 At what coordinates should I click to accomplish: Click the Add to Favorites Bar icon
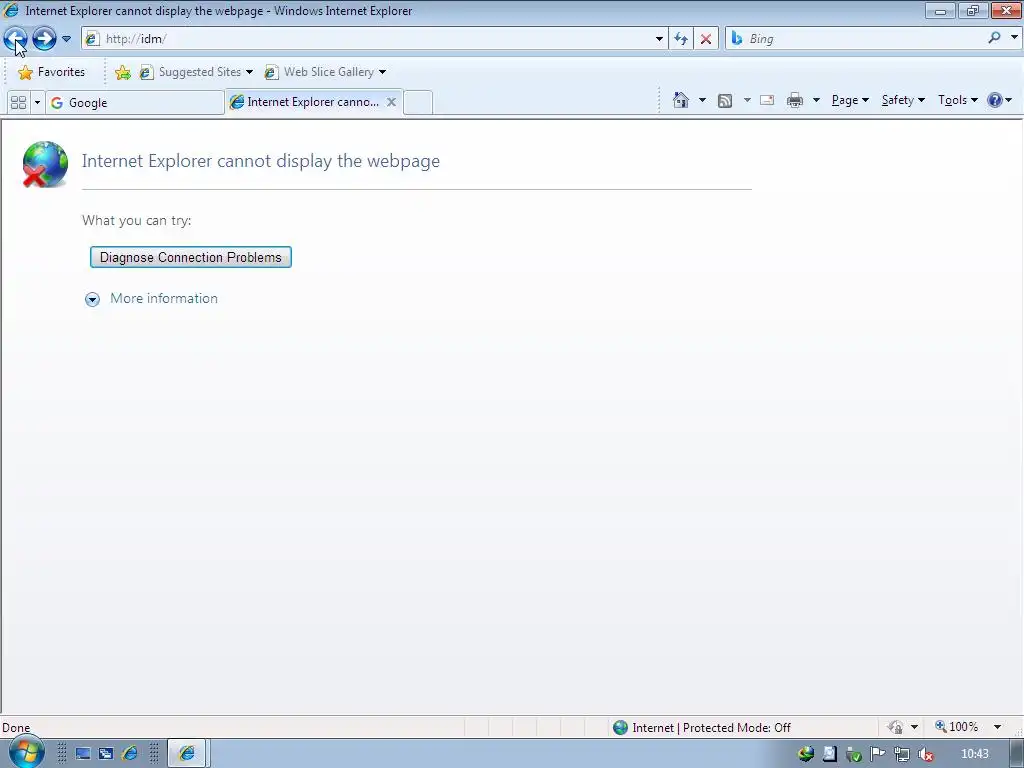coord(123,72)
